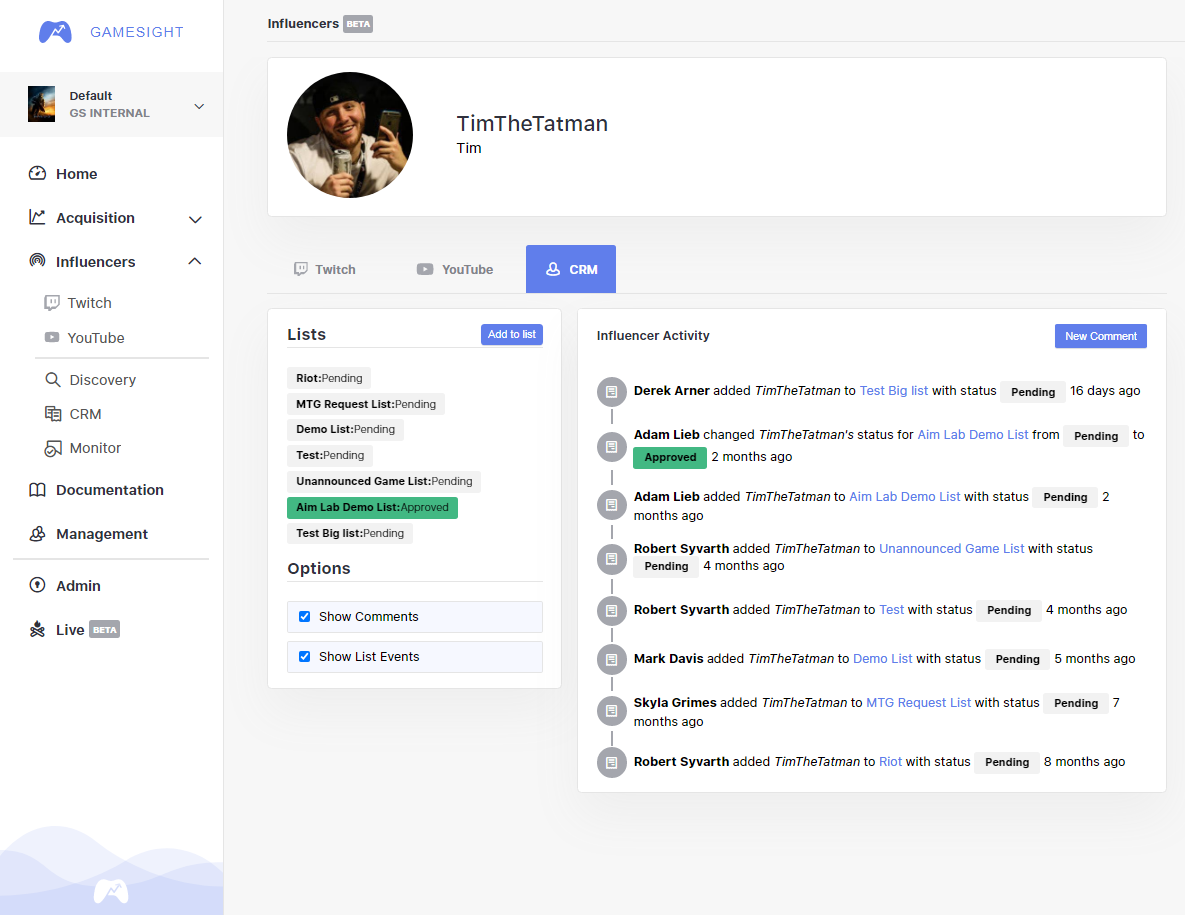Toggle the Show List Events checkbox

tap(305, 657)
